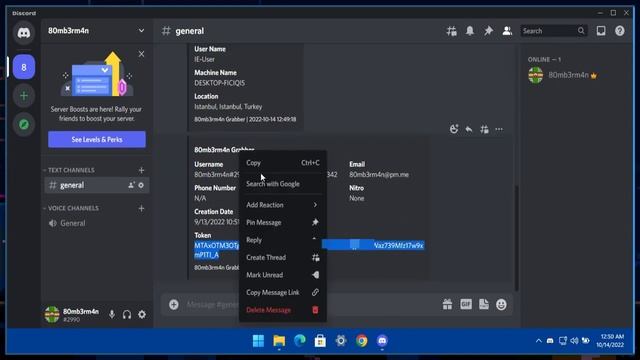This screenshot has width=640, height=360.
Task: Create a voice channel with plus icon
Action: pos(141,208)
